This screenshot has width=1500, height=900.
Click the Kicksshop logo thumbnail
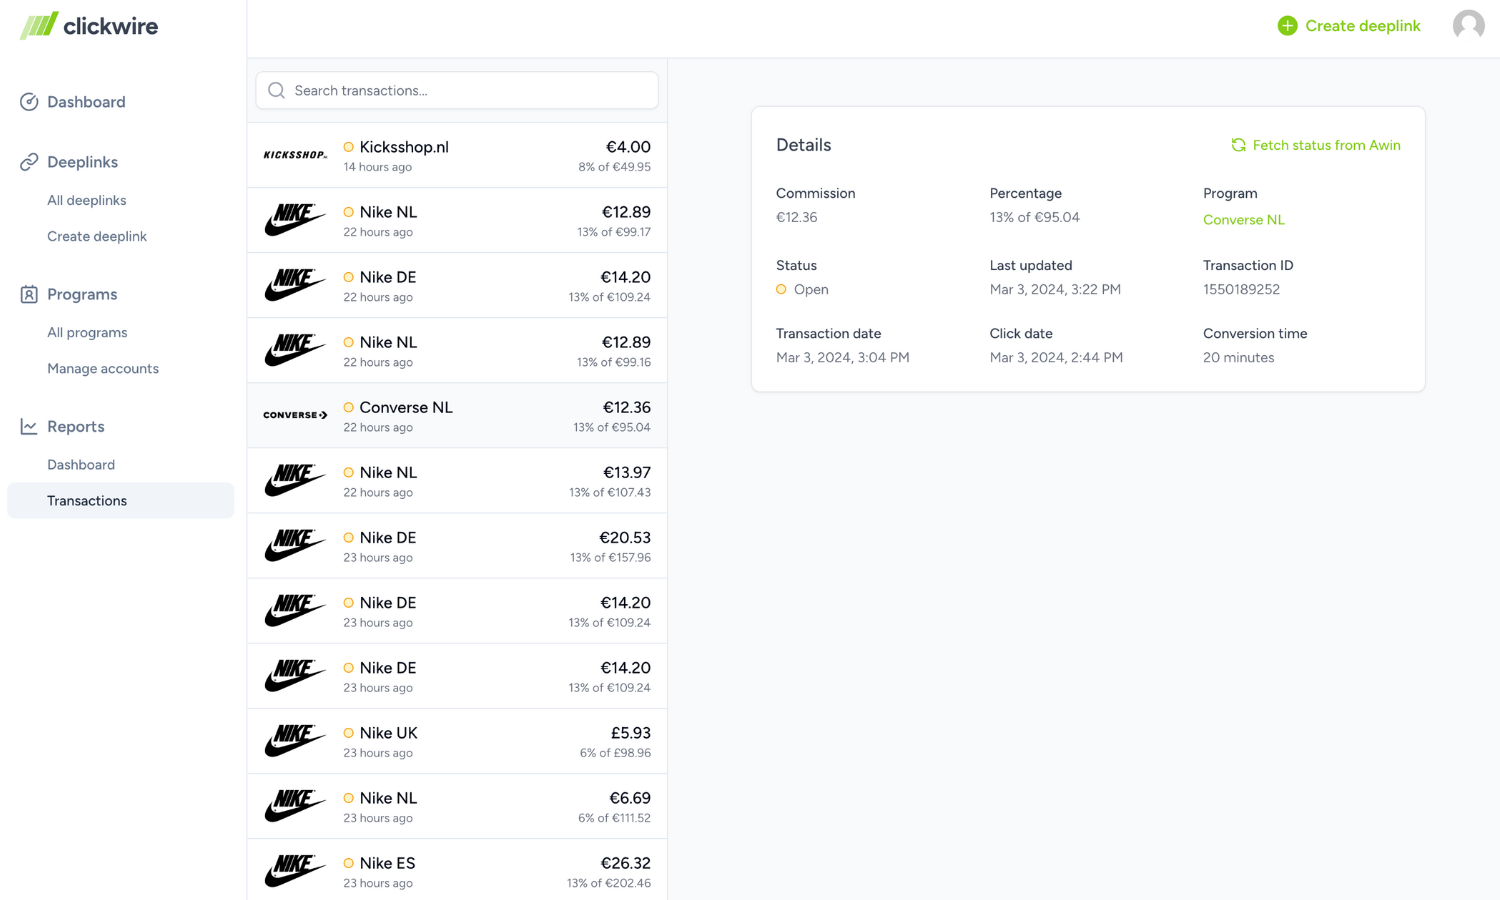point(295,155)
